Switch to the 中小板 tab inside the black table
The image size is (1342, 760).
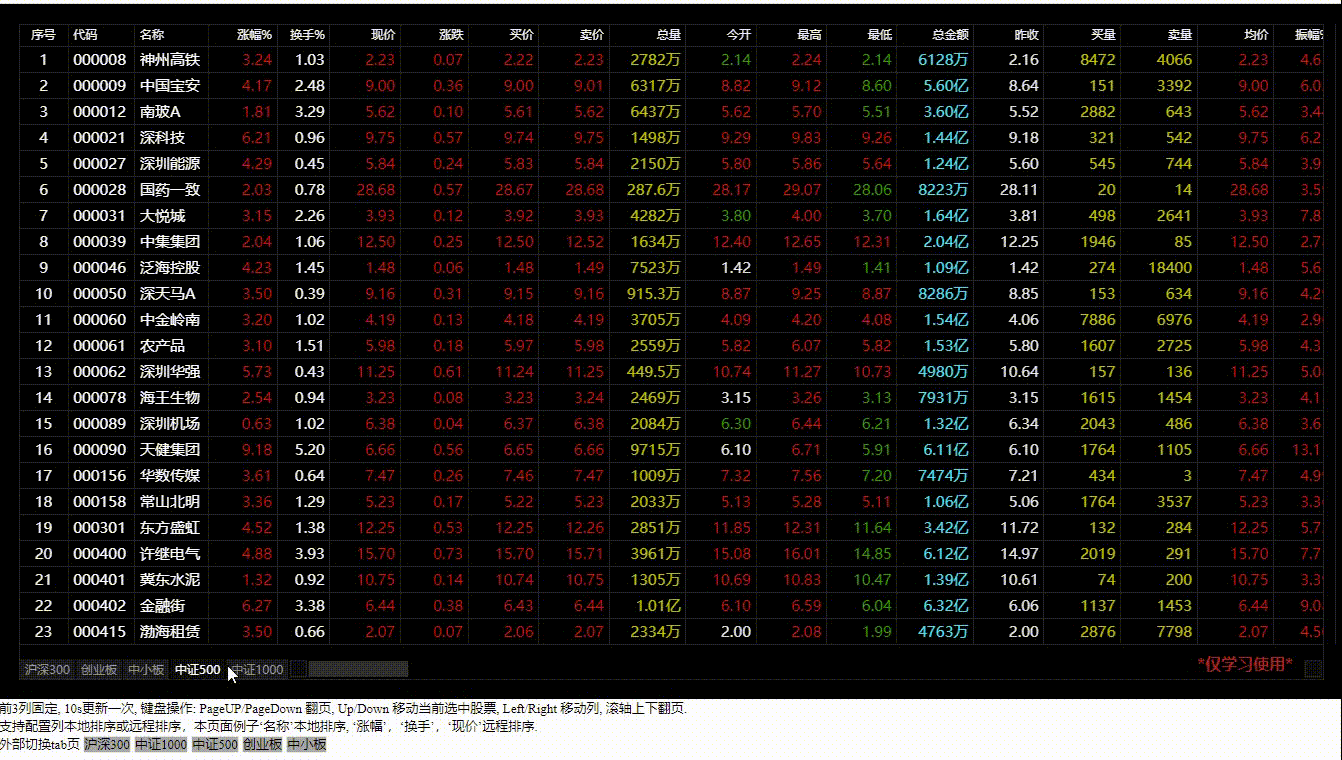click(145, 670)
